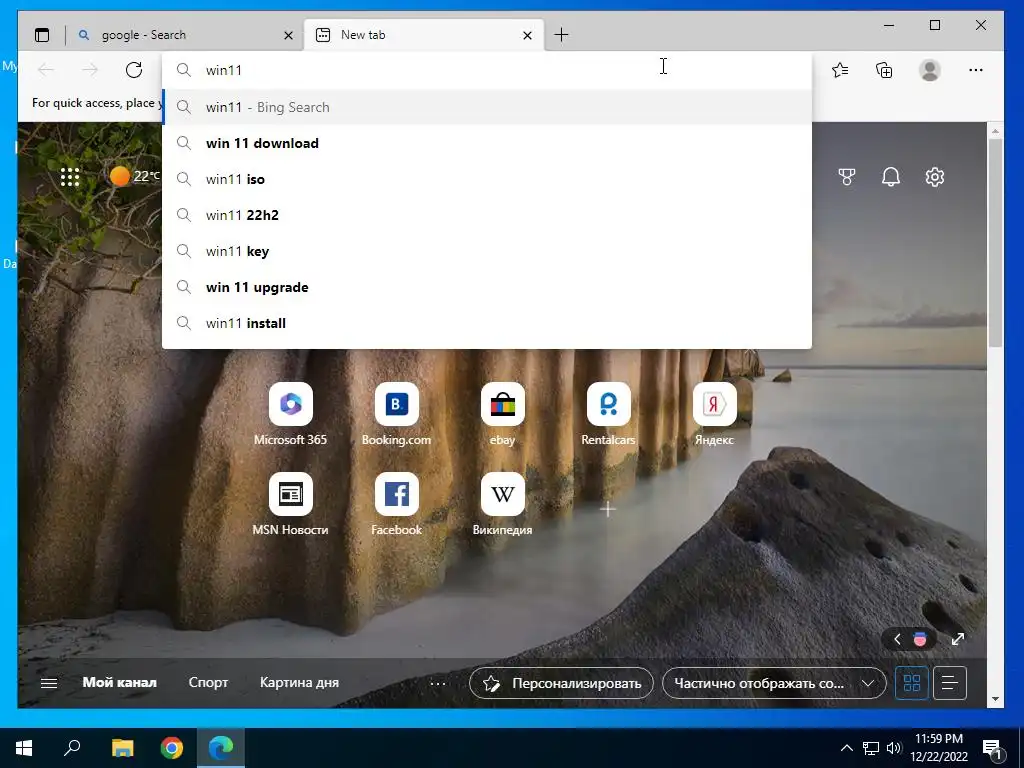
Task: Open Settings and more ellipsis menu
Action: tap(976, 70)
